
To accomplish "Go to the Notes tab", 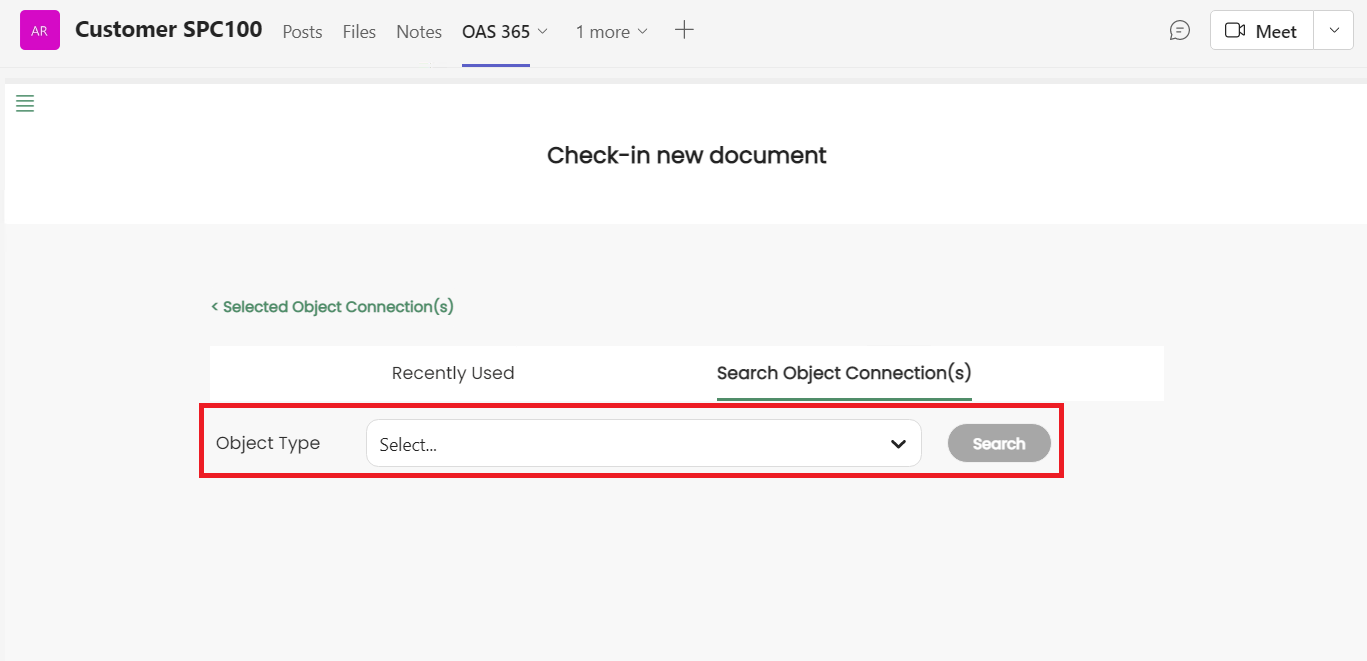I will (x=419, y=32).
